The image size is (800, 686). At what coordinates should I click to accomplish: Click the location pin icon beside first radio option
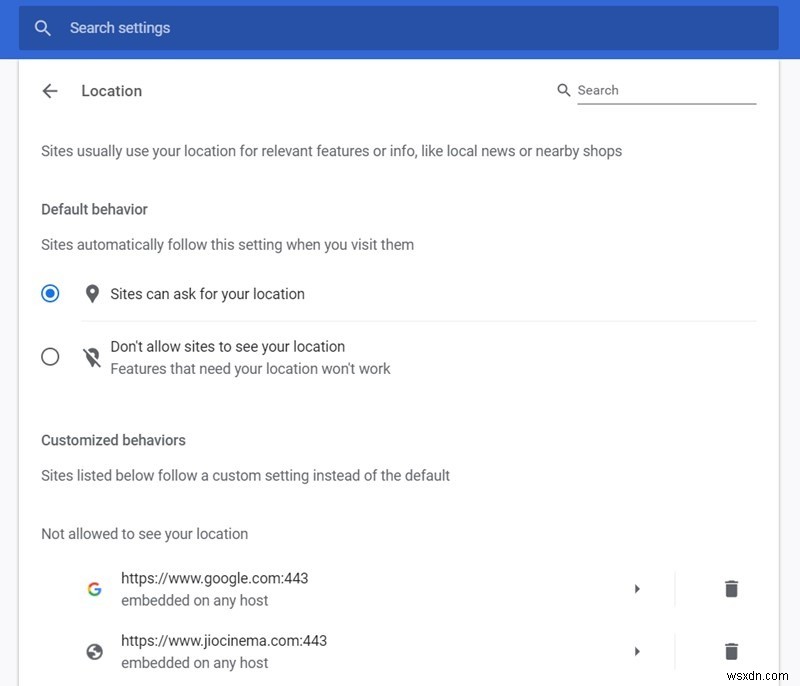tap(92, 293)
